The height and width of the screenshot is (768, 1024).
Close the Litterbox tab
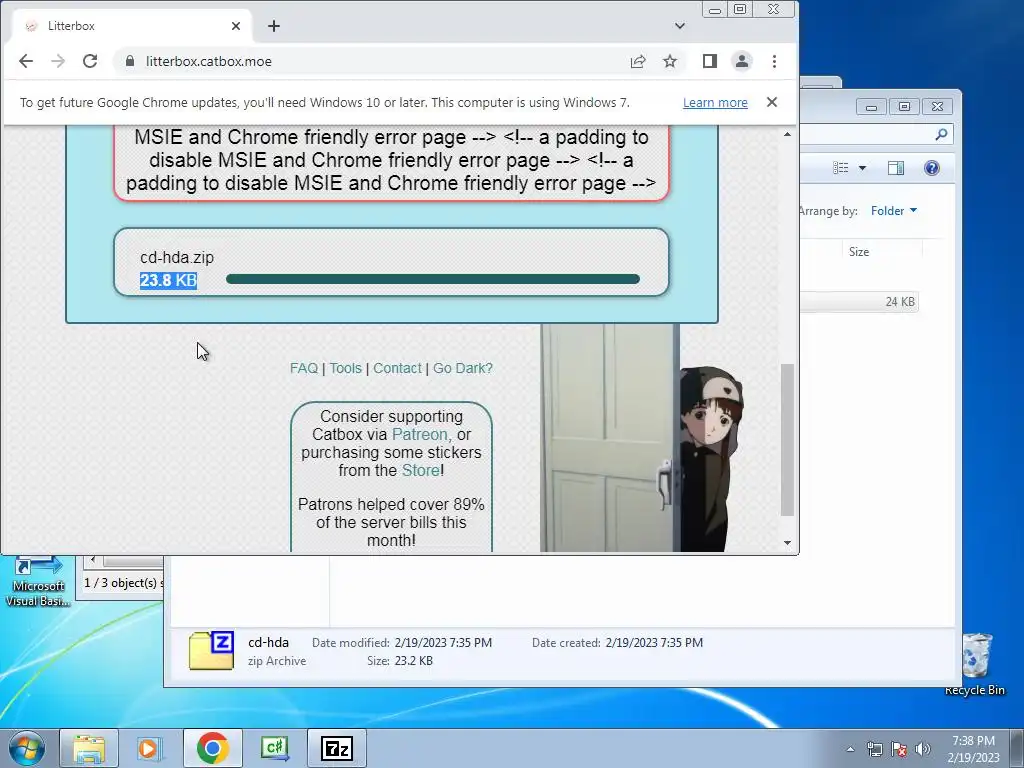tap(236, 26)
